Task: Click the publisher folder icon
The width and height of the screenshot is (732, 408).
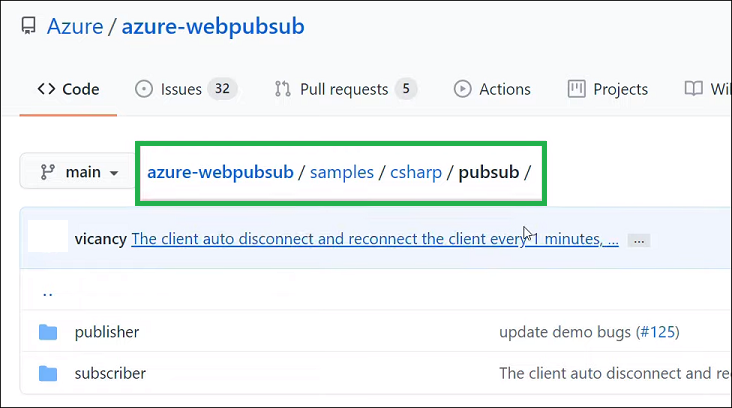Action: 48,332
